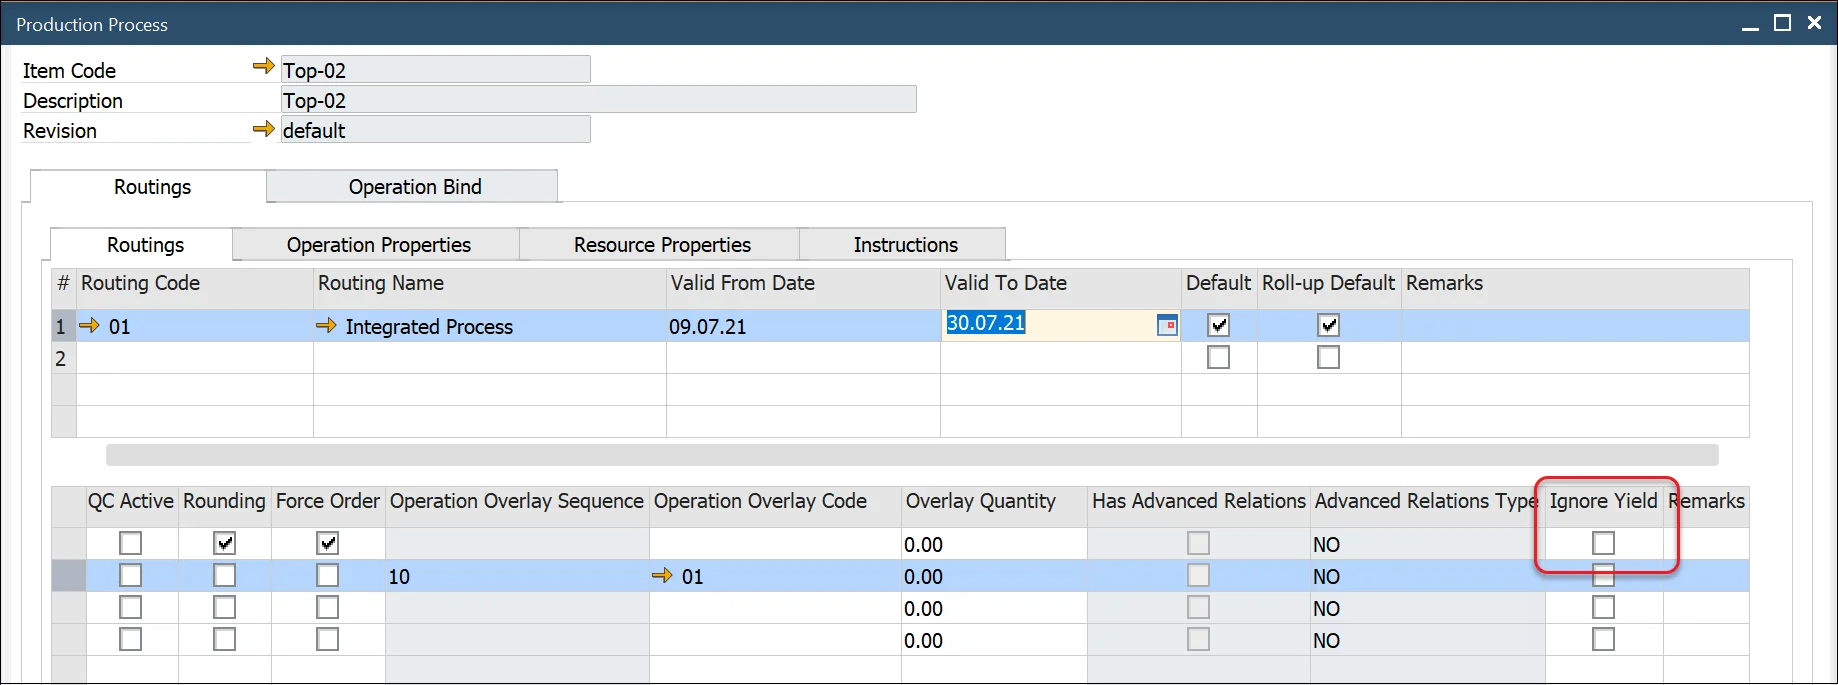
Task: Click the Revision link arrow
Action: tap(263, 129)
